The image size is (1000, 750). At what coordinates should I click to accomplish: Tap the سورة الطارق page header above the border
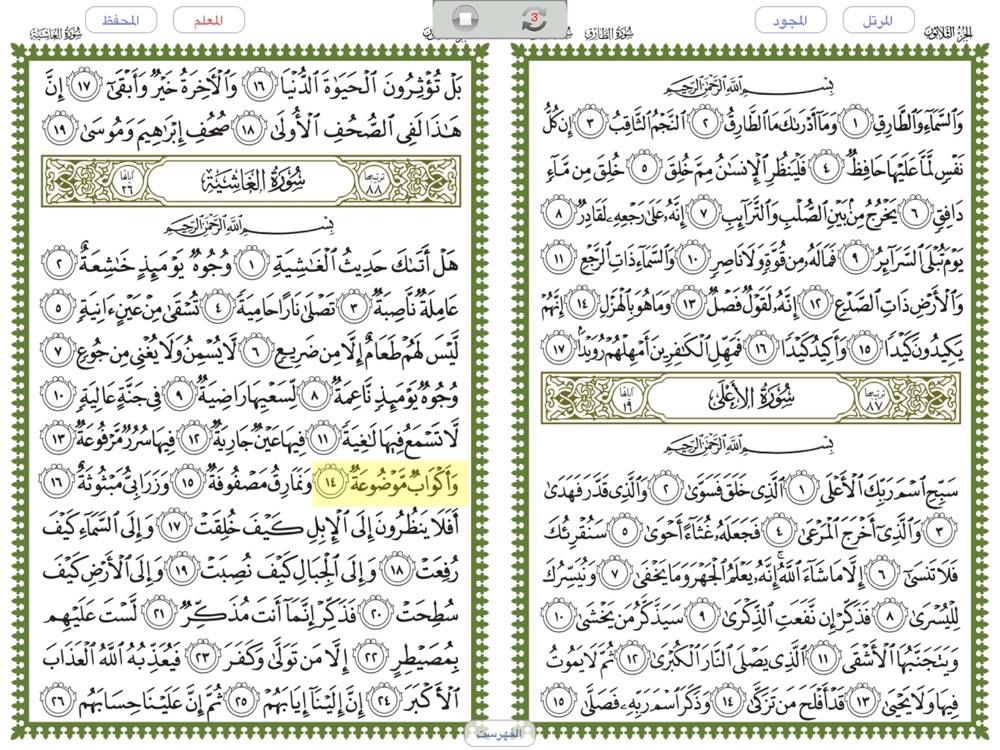[x=610, y=33]
